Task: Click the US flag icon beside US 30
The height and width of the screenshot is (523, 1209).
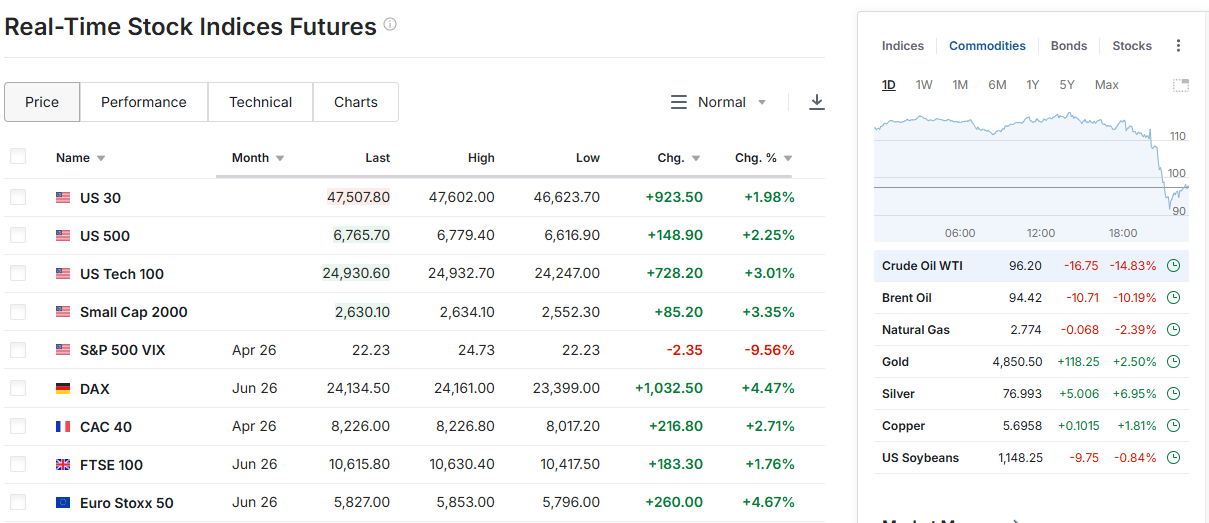Action: click(63, 198)
